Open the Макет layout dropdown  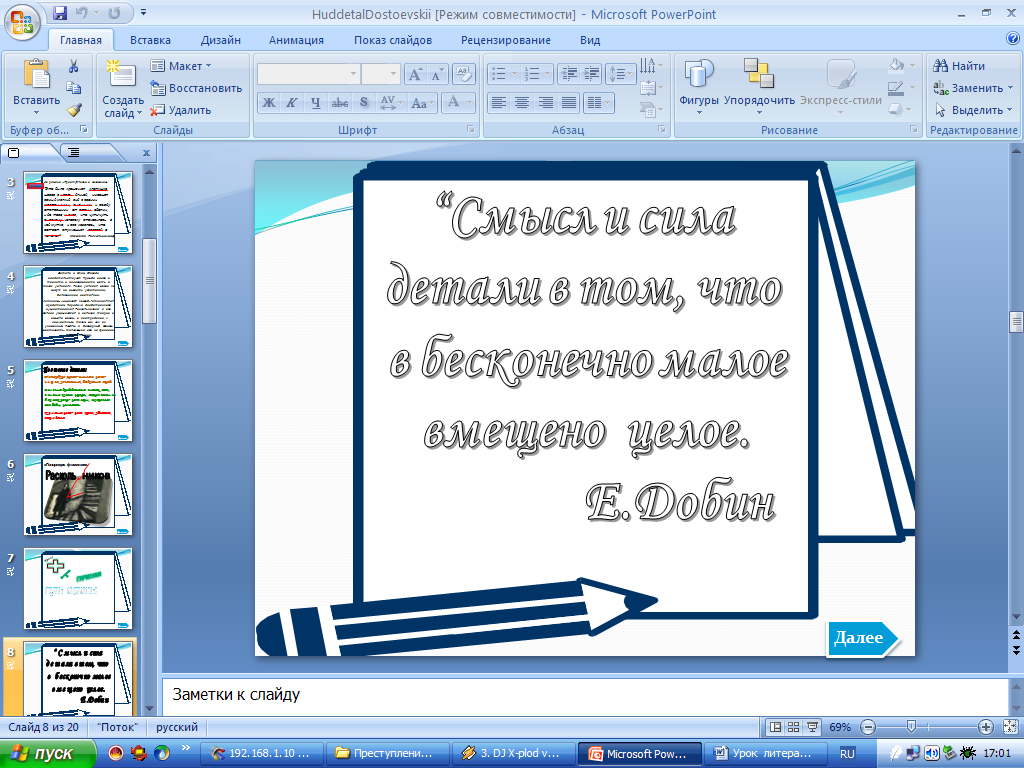181,66
